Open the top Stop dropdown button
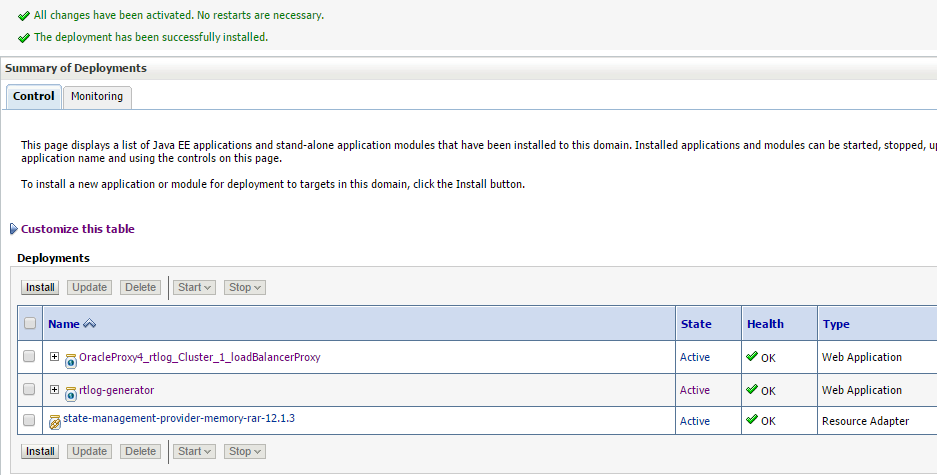The image size is (937, 476). pos(244,287)
